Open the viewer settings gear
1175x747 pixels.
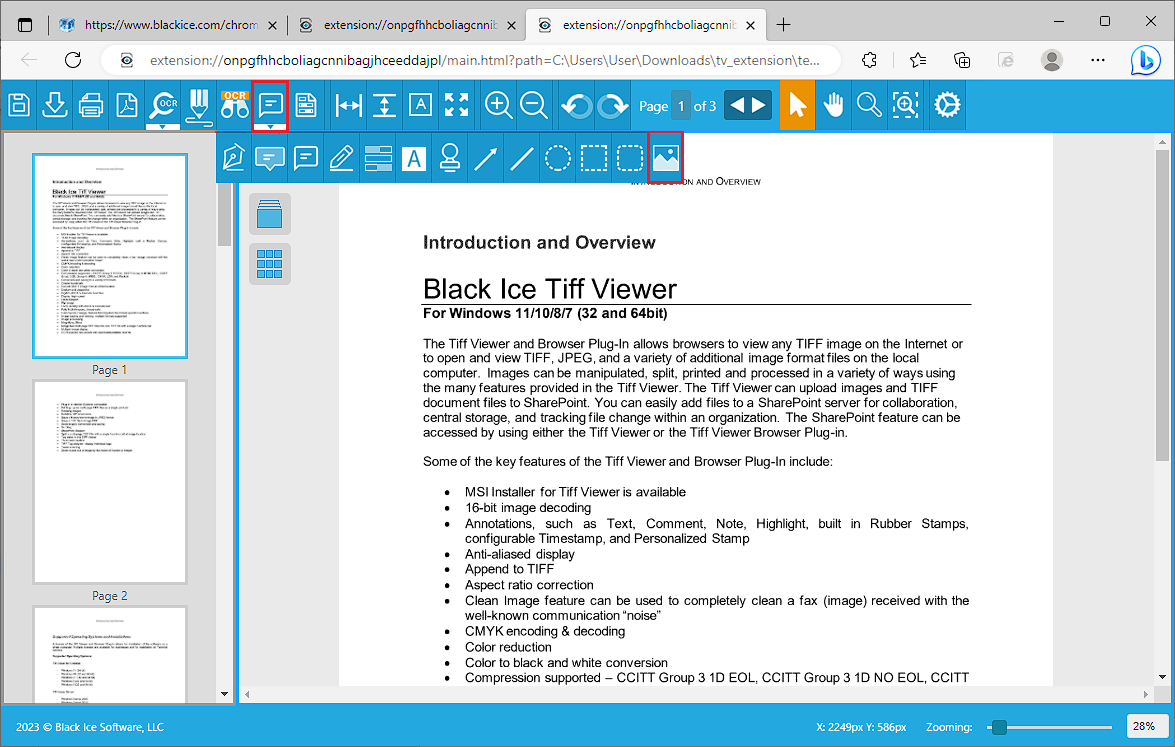point(947,106)
